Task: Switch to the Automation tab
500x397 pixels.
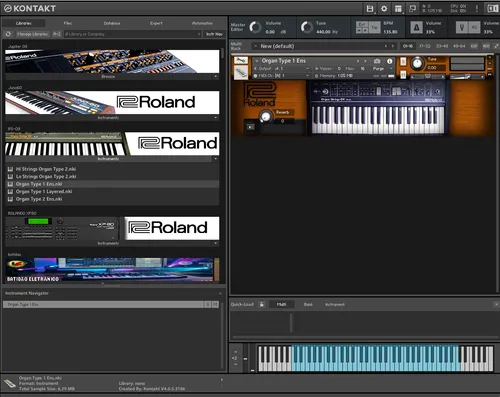Action: pyautogui.click(x=202, y=23)
